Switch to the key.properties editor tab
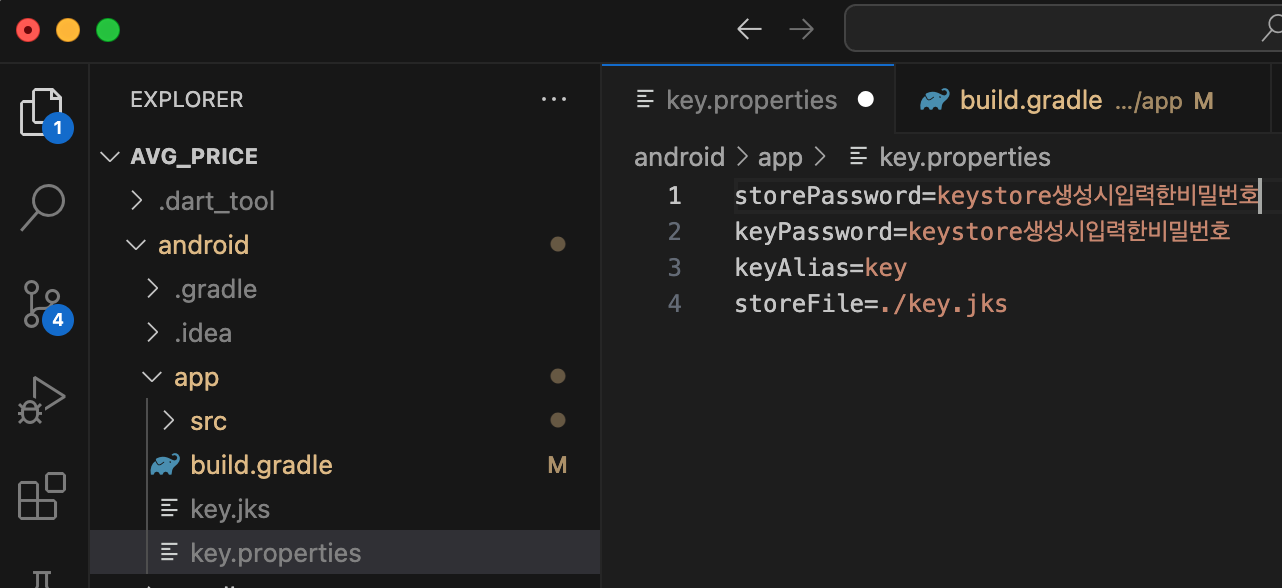 point(748,99)
